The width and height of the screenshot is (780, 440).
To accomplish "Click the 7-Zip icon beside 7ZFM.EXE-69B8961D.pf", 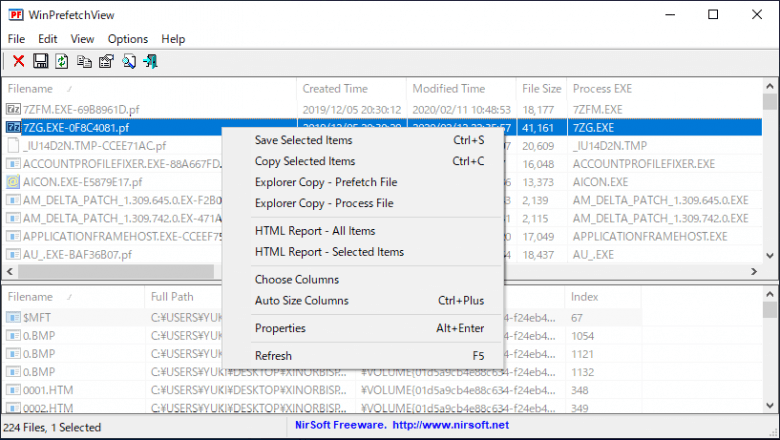I will coord(13,109).
